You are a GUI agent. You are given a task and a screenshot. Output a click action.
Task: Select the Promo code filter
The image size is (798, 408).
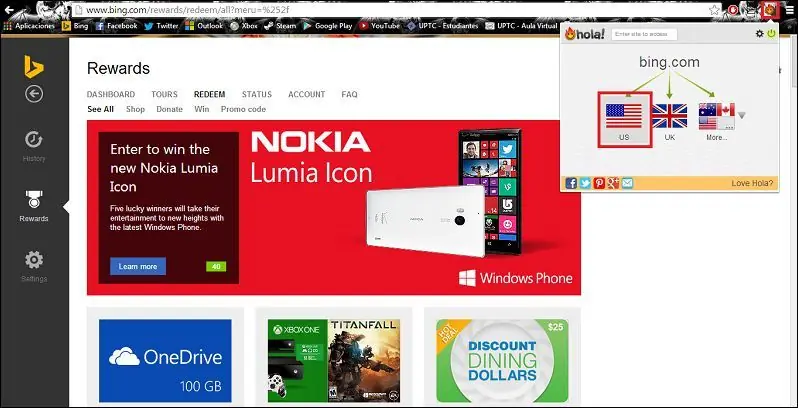coord(243,109)
